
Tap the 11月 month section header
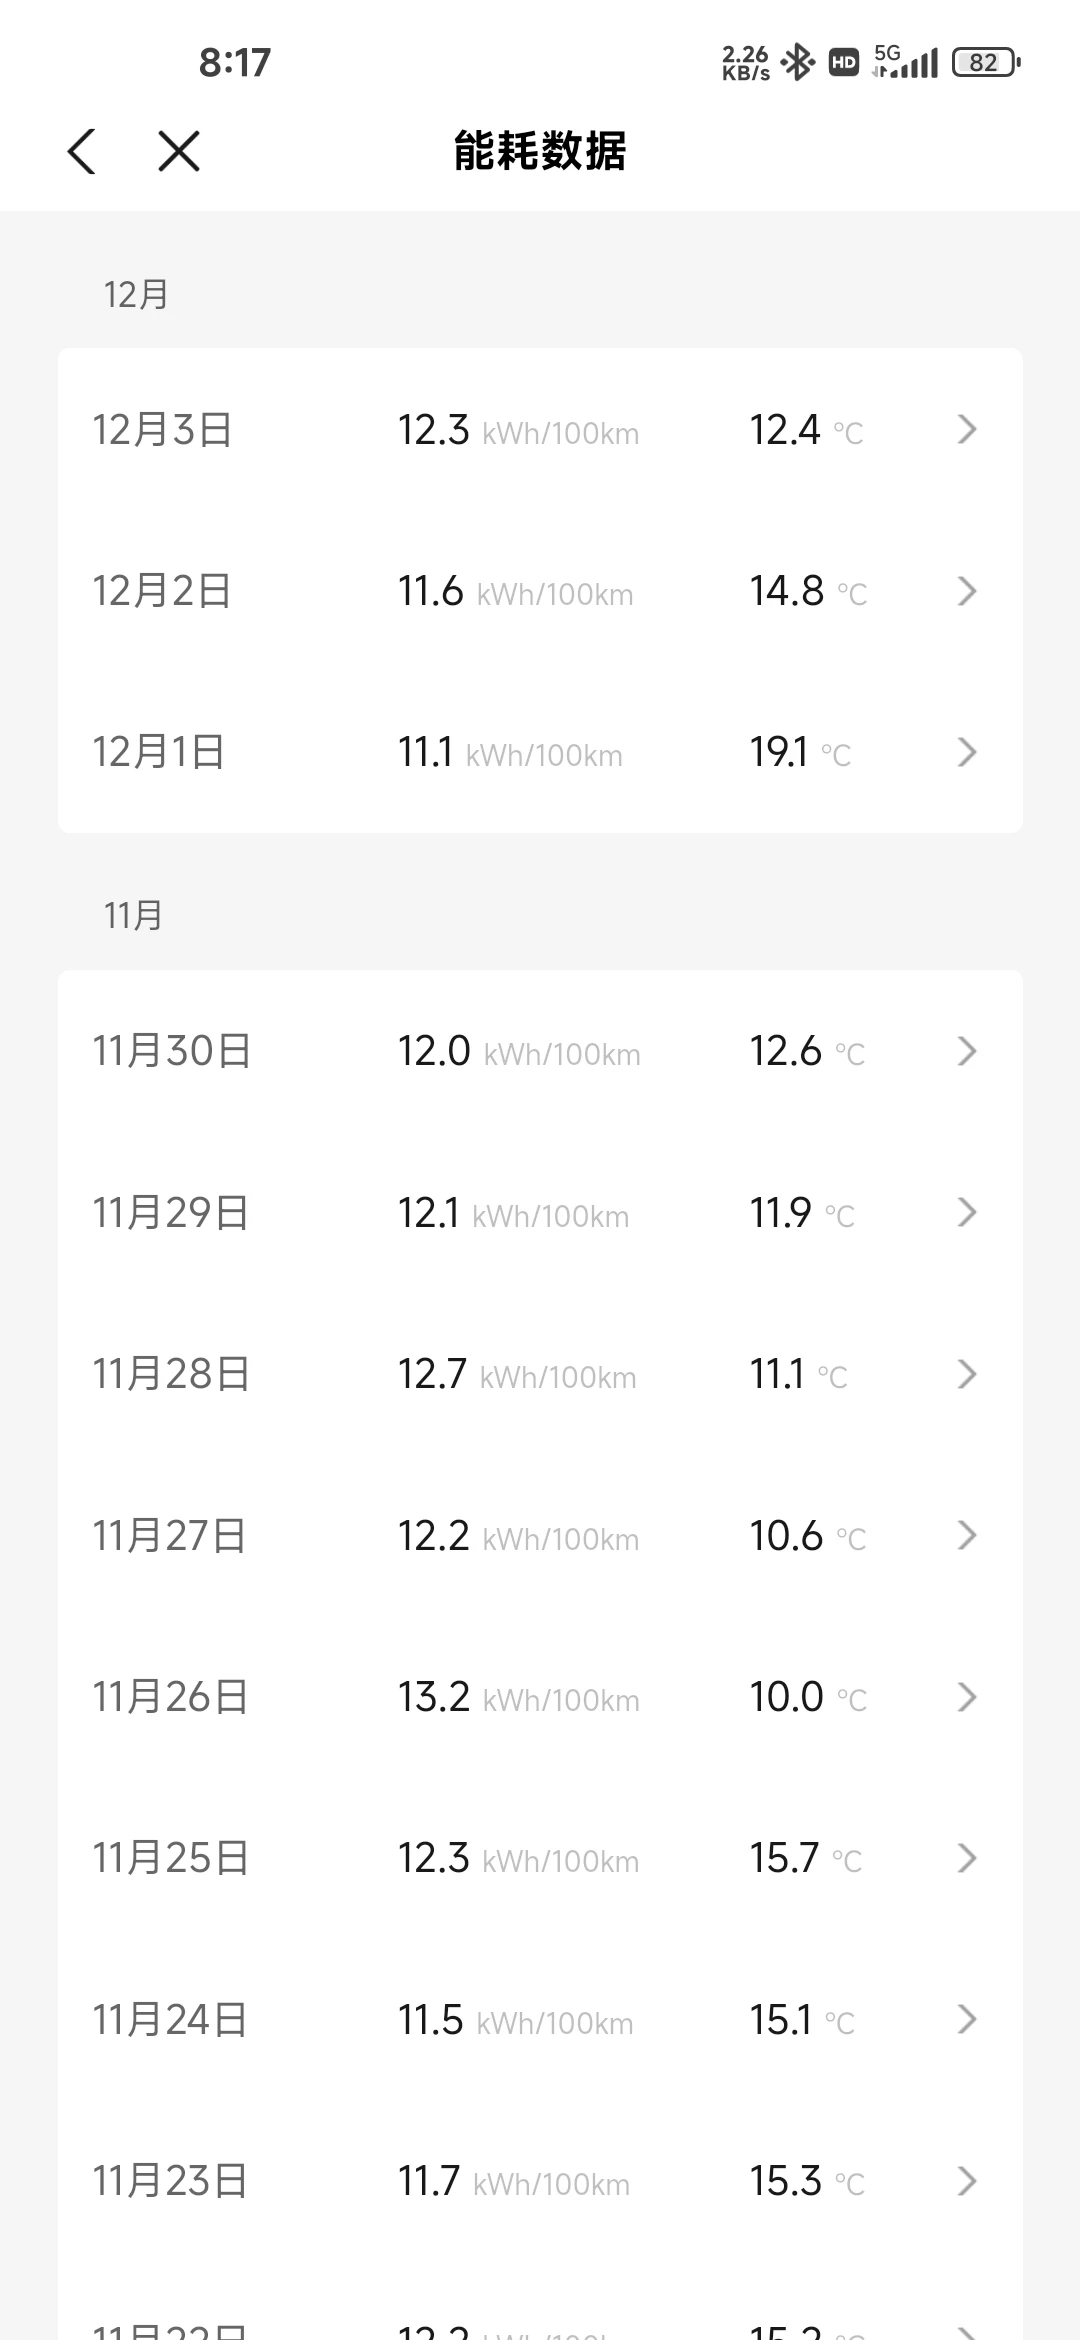pyautogui.click(x=133, y=916)
